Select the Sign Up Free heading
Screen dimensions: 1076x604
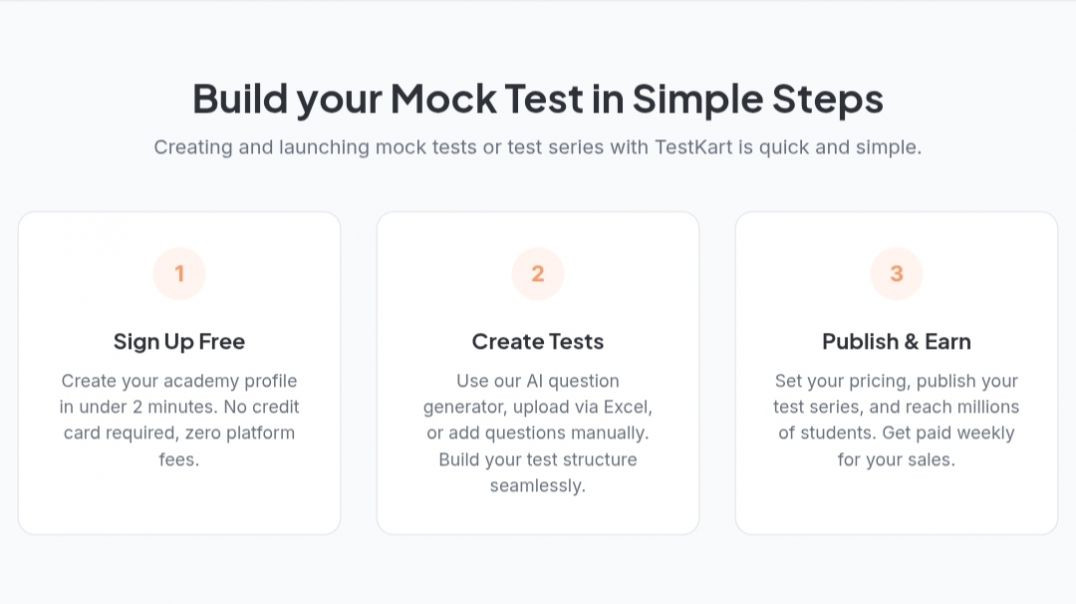click(x=179, y=342)
